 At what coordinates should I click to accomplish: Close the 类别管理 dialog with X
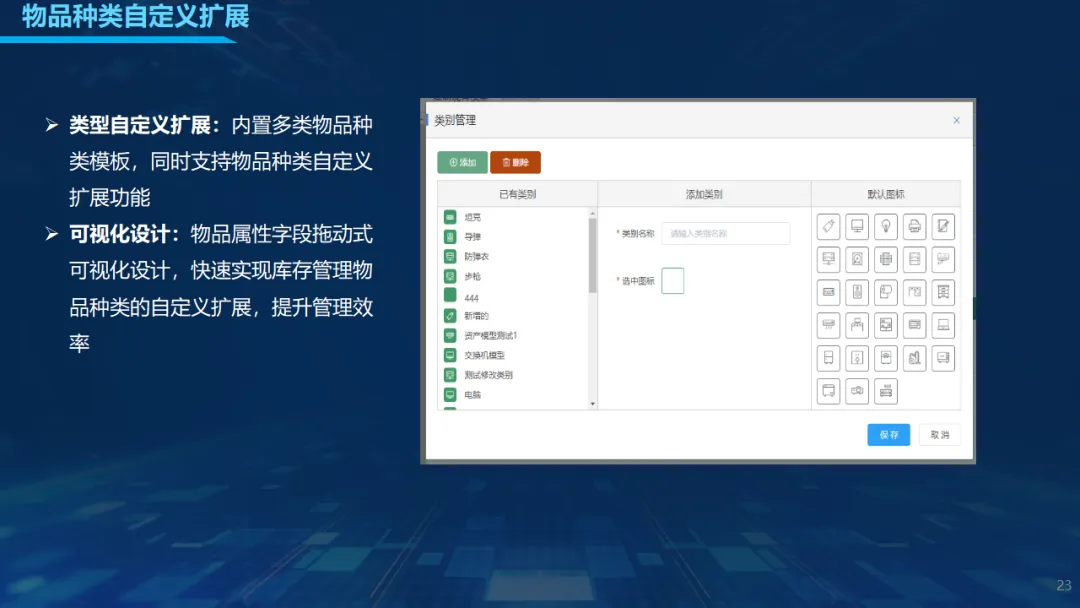point(957,120)
